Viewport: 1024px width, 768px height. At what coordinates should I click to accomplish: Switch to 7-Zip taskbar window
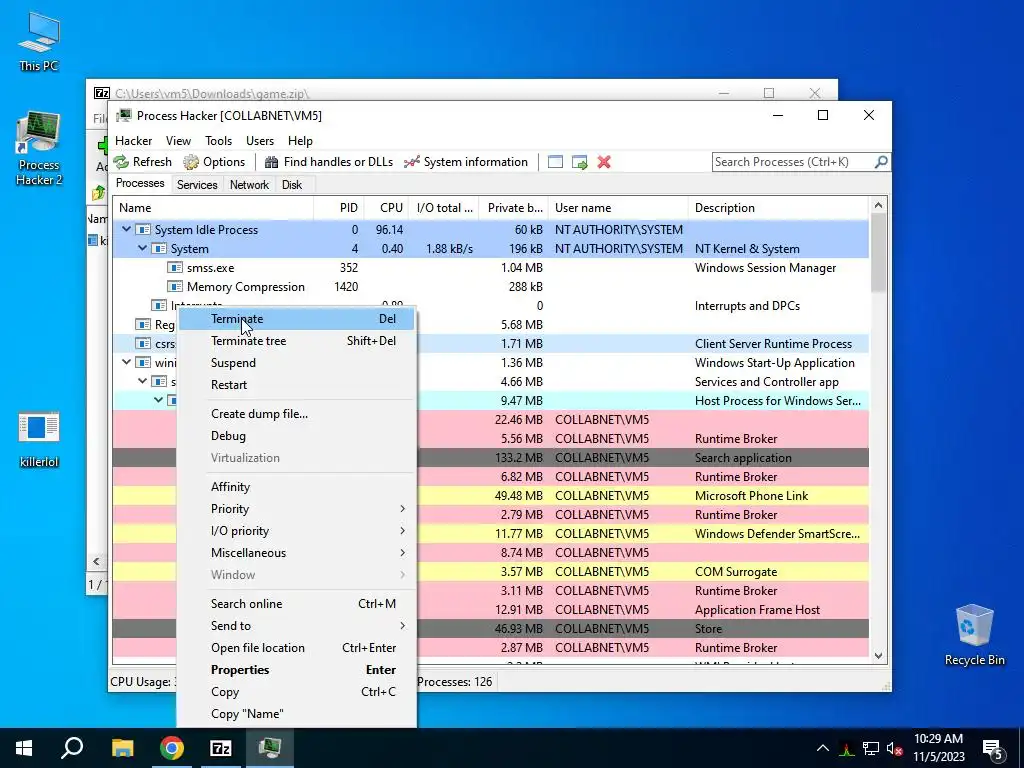[221, 748]
